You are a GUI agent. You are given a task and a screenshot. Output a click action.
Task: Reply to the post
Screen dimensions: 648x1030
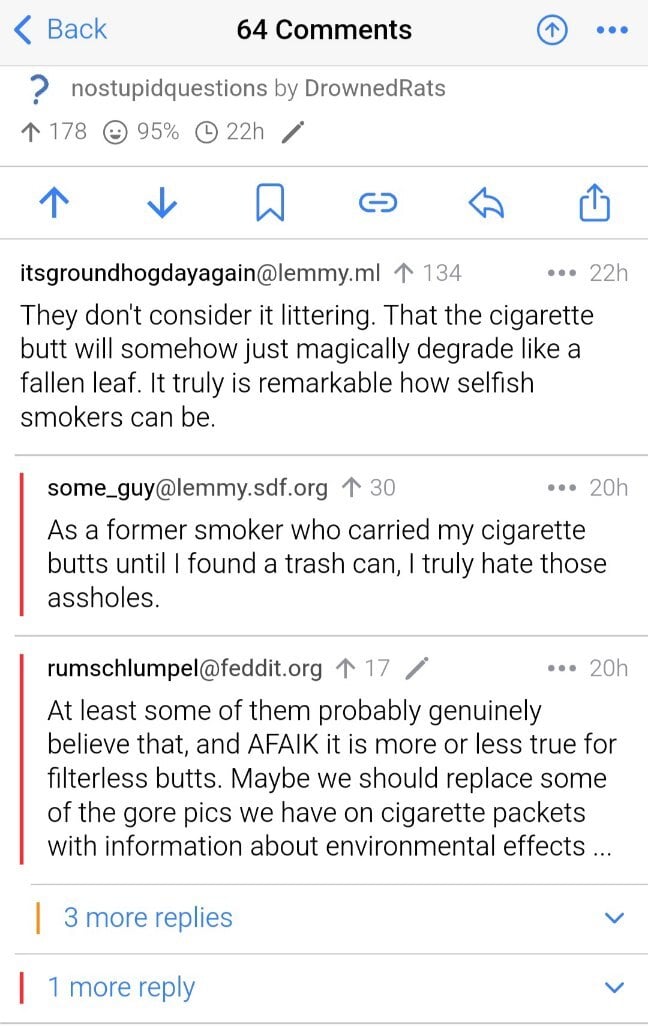[x=486, y=204]
